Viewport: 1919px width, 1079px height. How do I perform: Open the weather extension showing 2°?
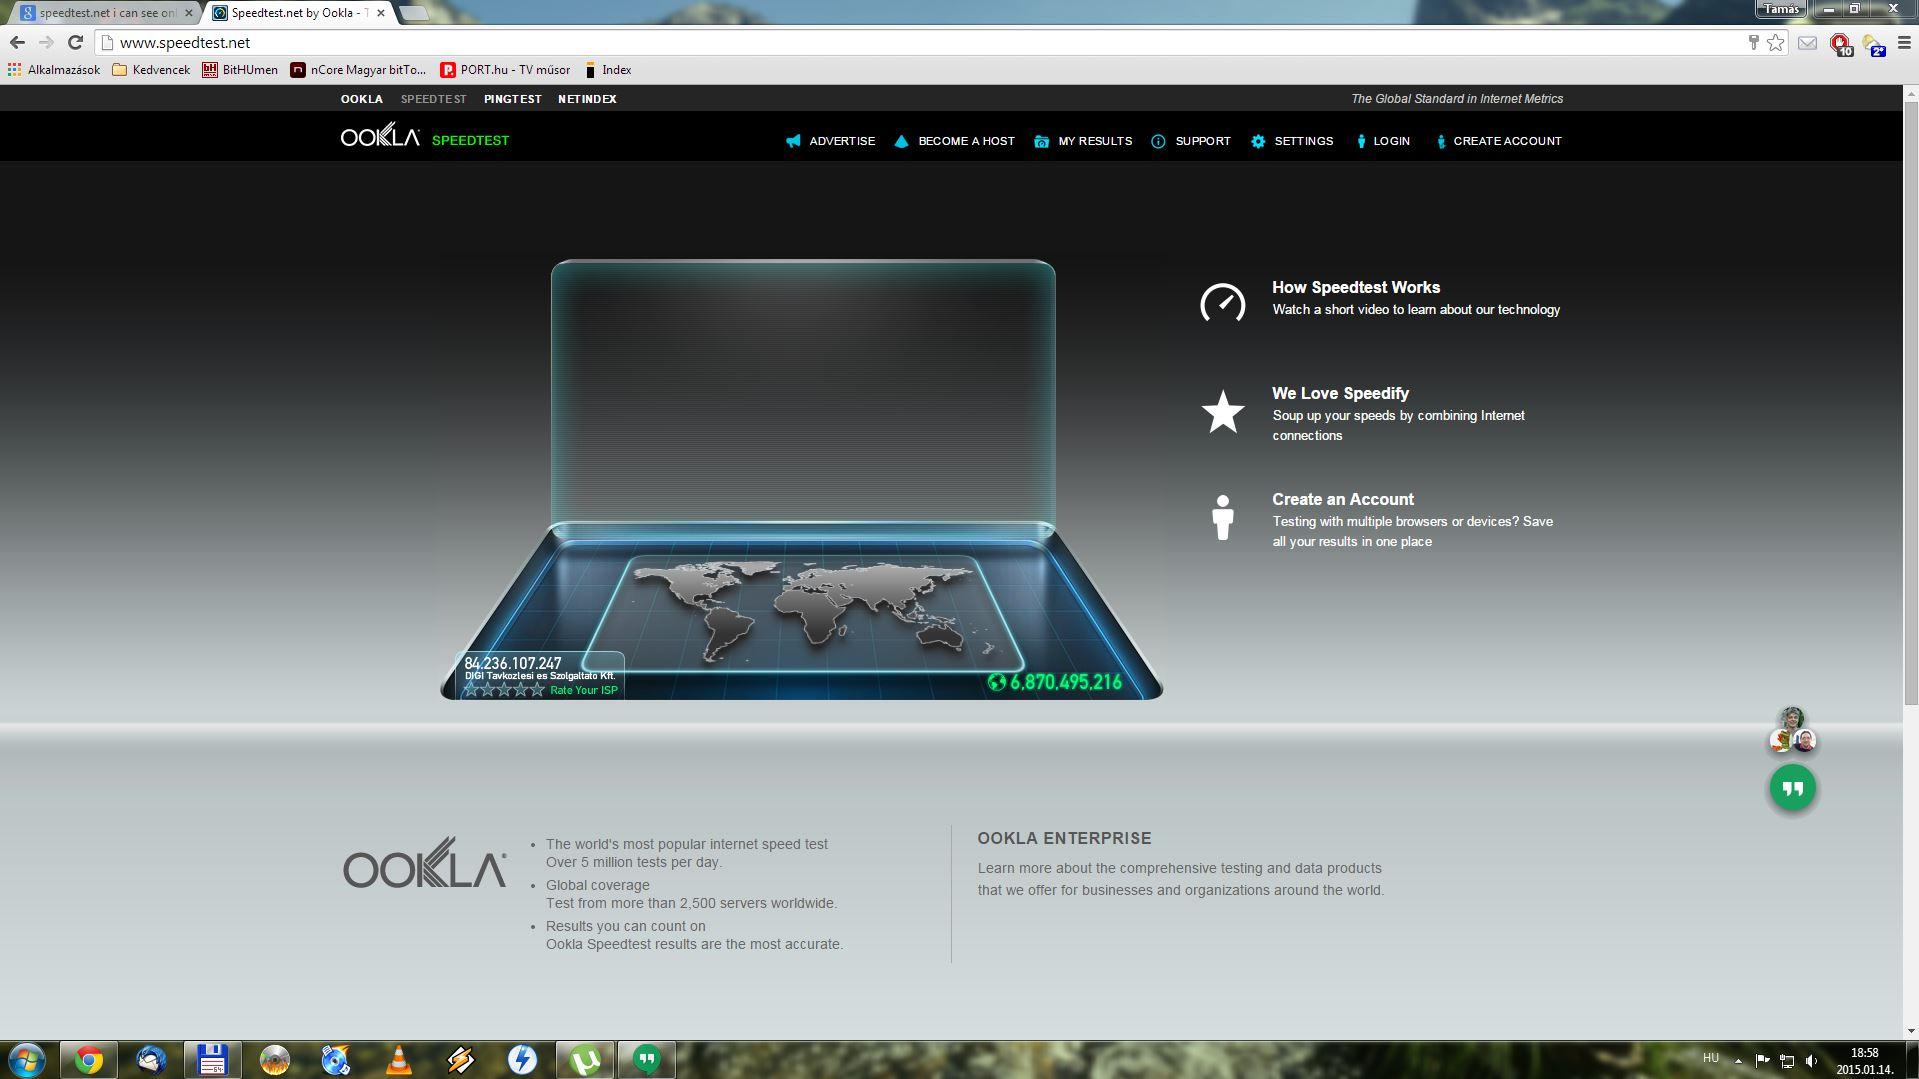[1873, 44]
